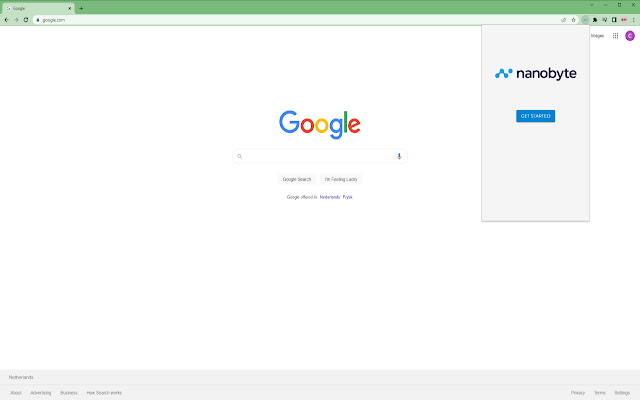Click the magnifier icon in search box
The width and height of the screenshot is (640, 400).
tap(240, 156)
